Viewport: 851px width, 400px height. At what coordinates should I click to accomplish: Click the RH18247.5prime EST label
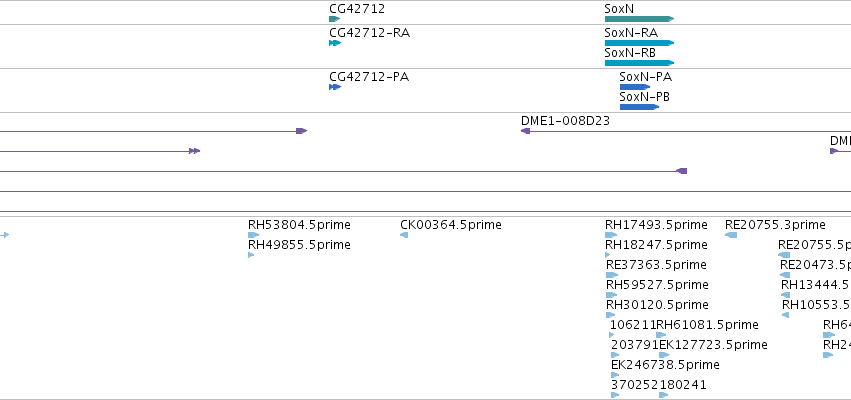pyautogui.click(x=656, y=245)
